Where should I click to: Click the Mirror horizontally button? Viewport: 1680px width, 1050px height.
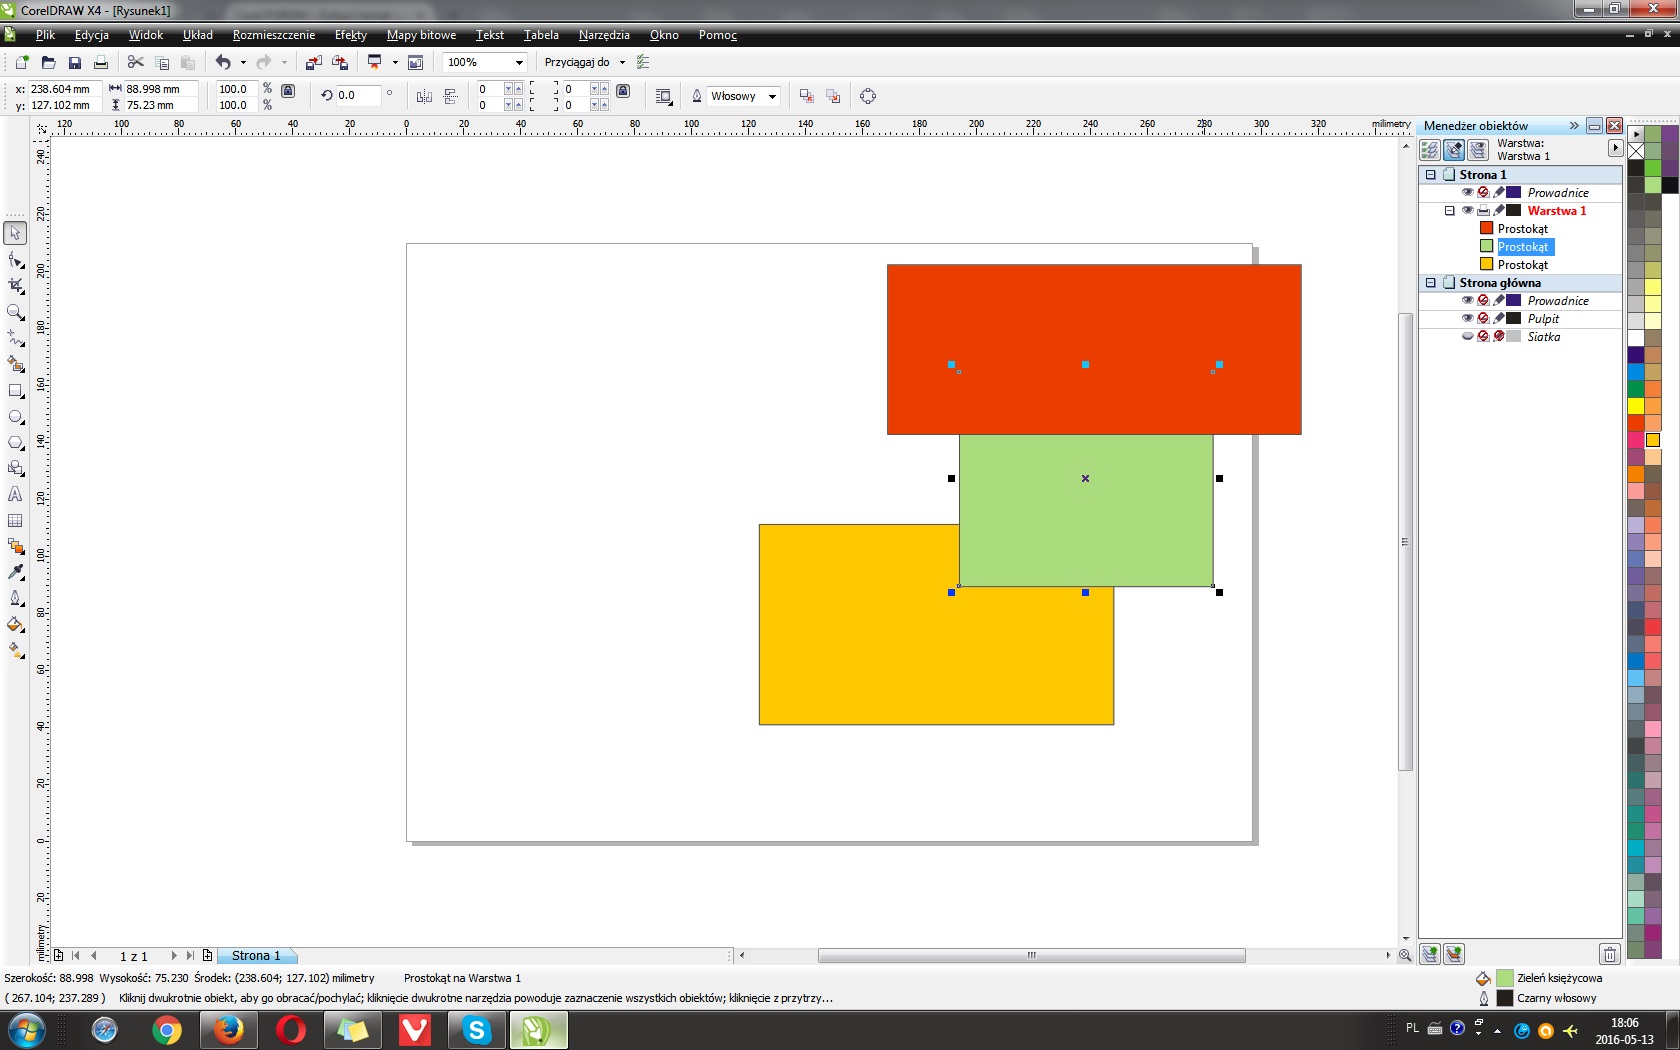click(x=424, y=96)
